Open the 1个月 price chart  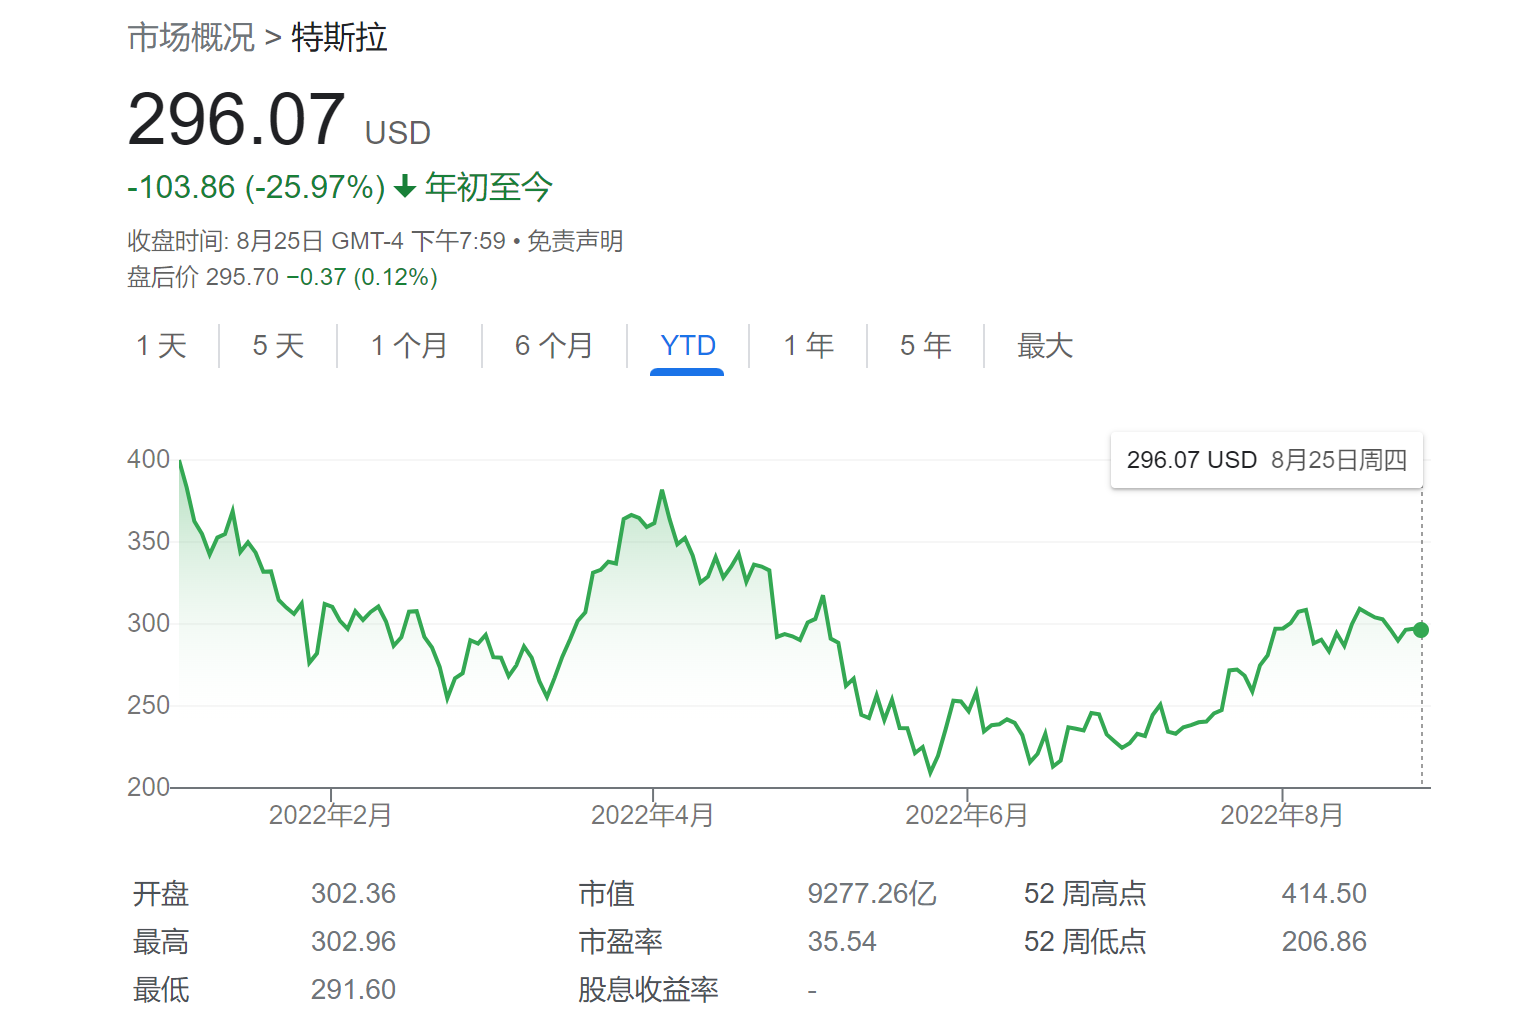[410, 345]
